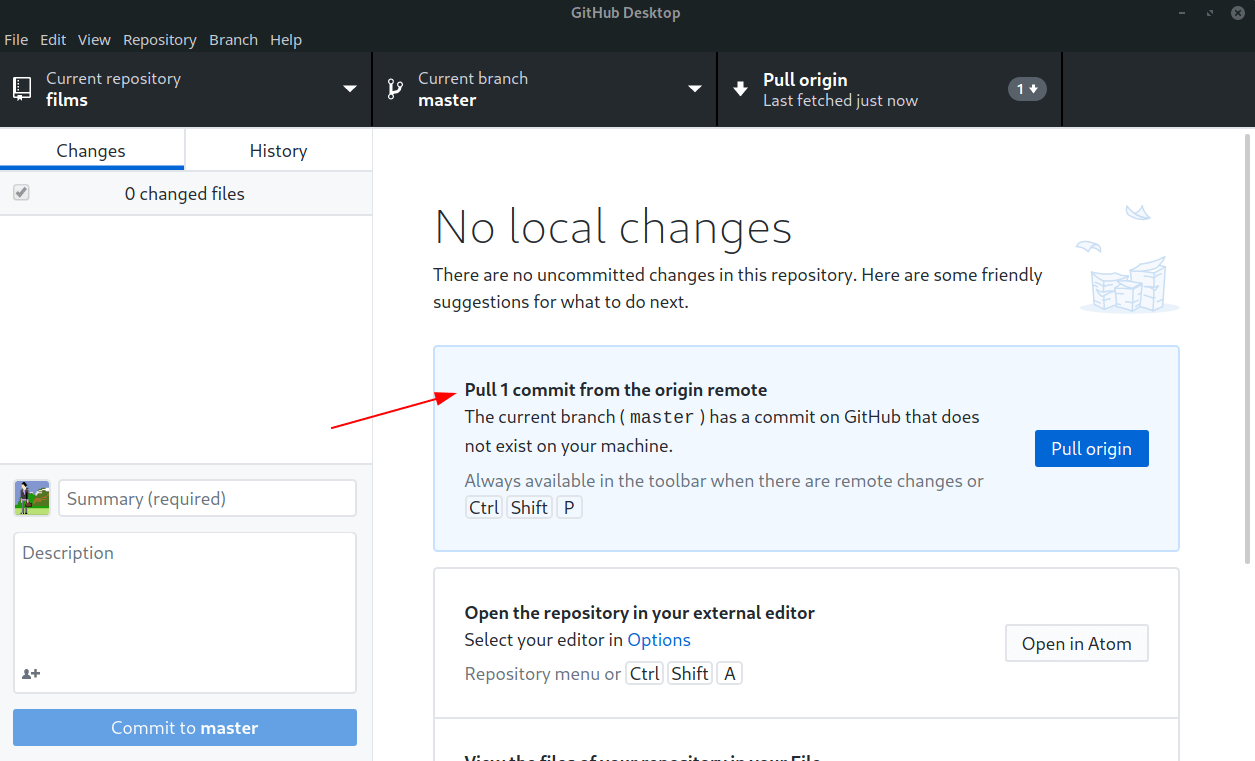Open the View menu

pos(94,40)
